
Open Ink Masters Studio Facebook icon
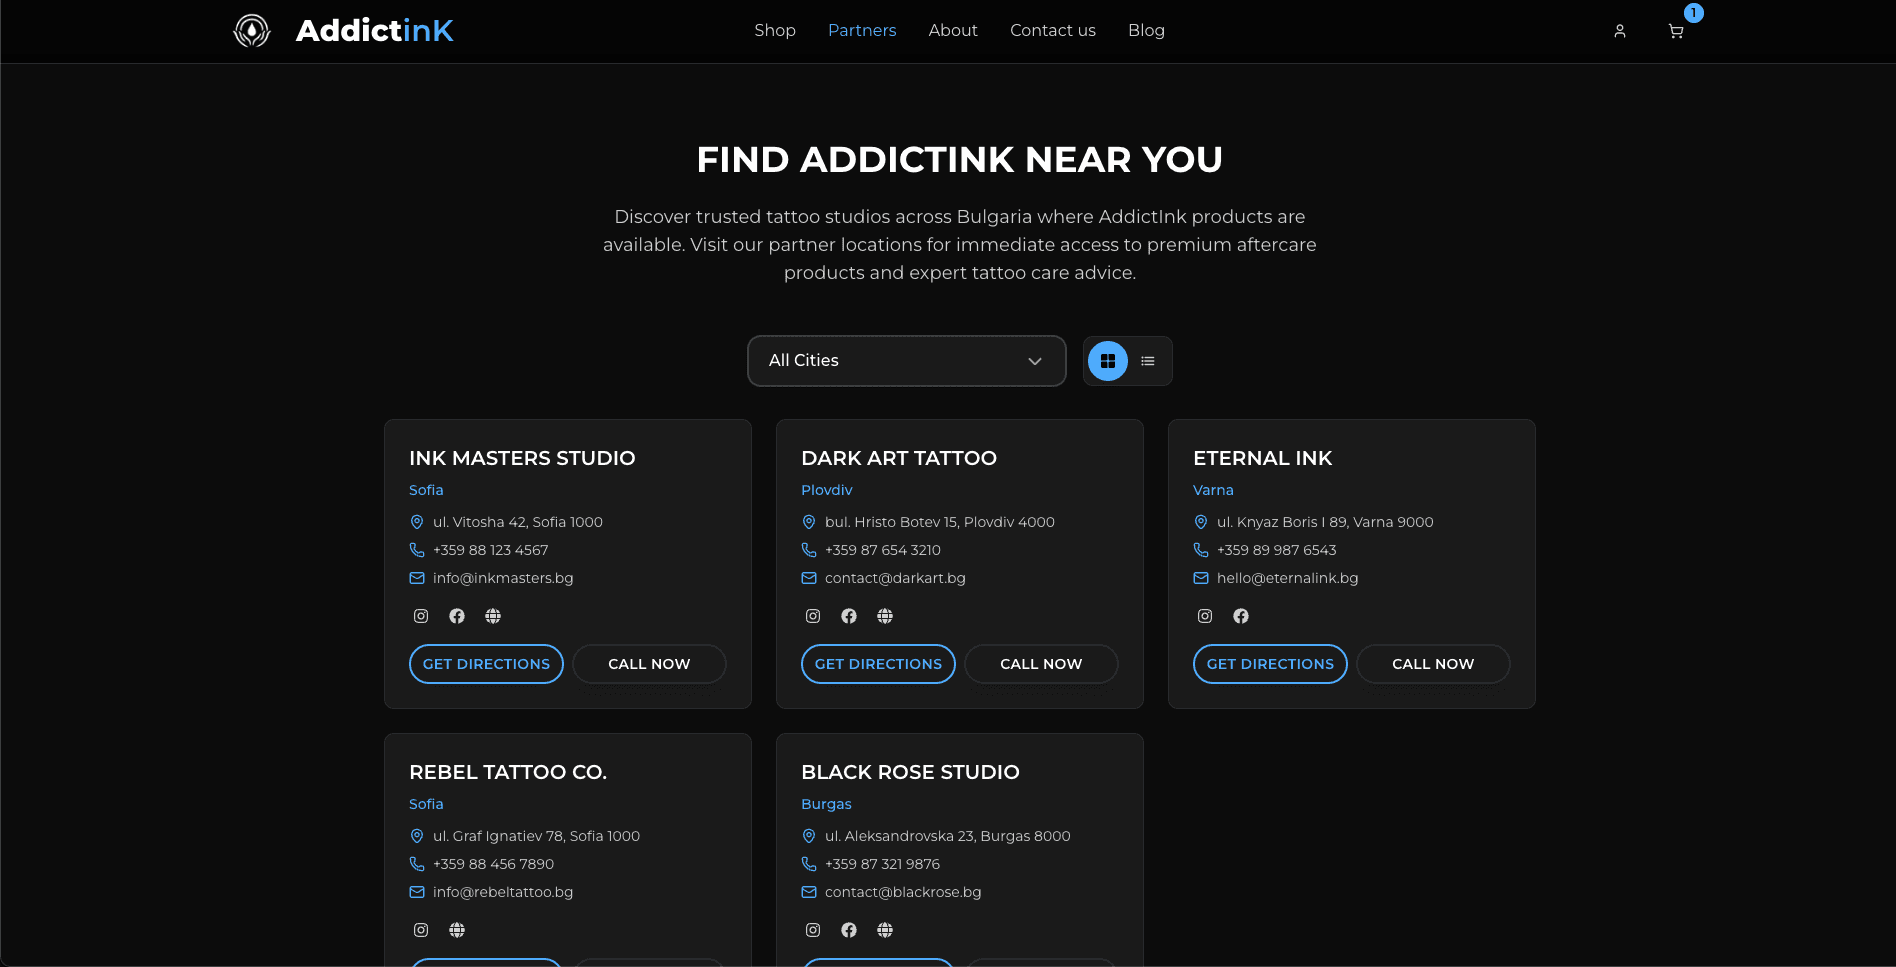(457, 616)
